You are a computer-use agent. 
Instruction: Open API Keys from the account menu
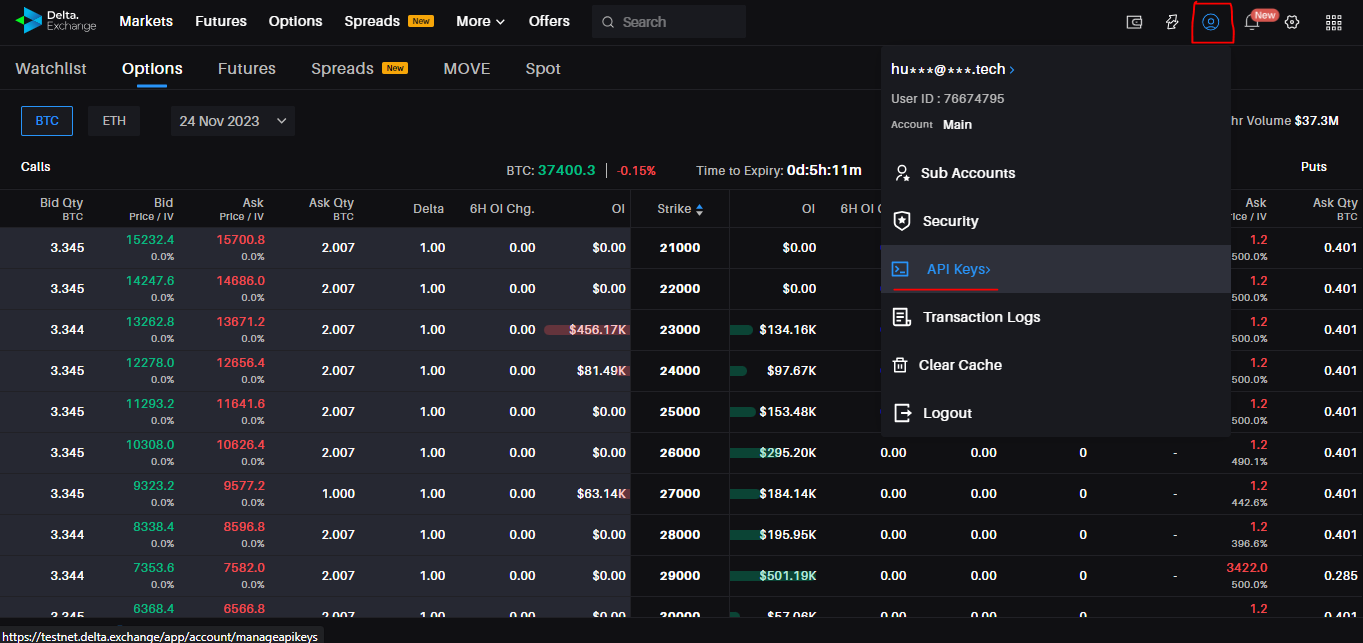click(1056, 269)
